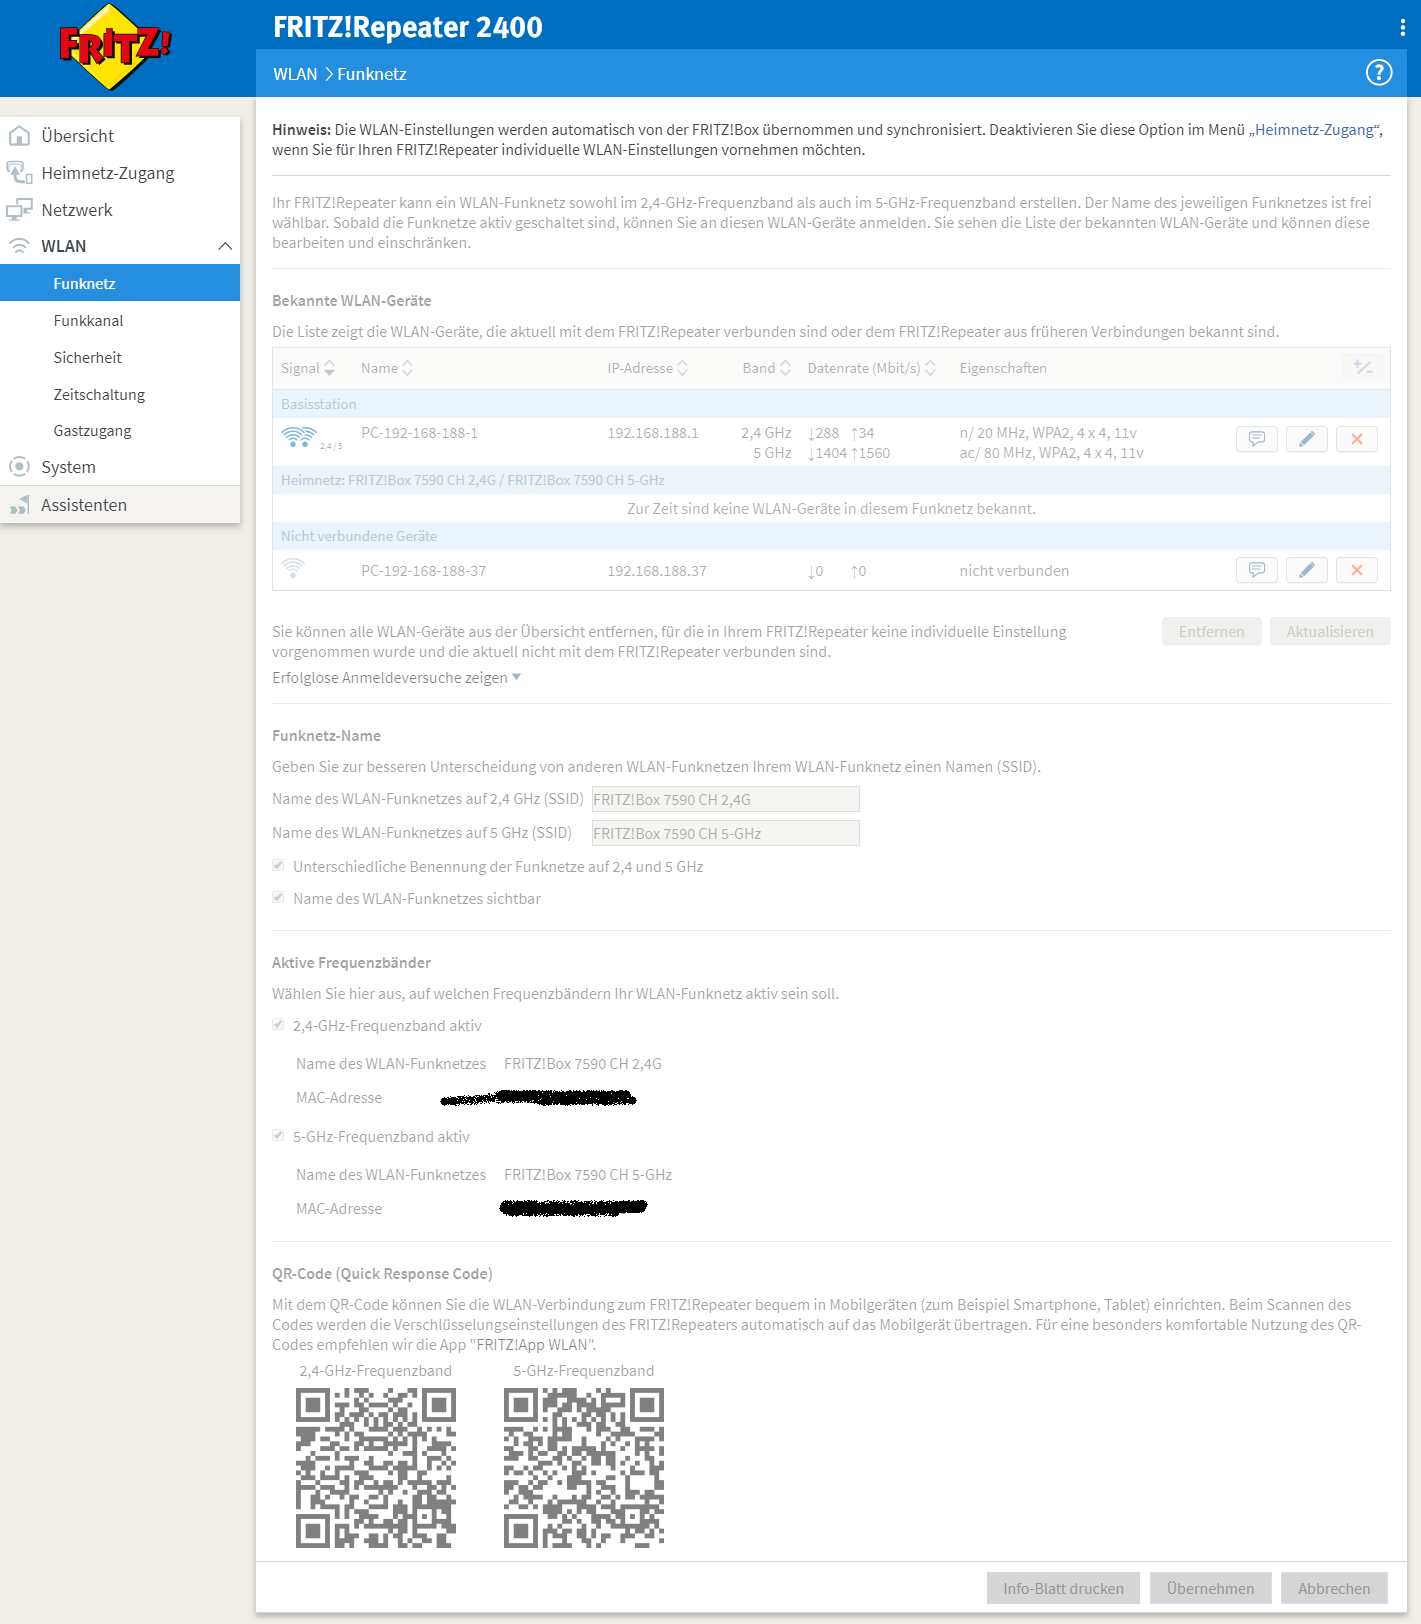The height and width of the screenshot is (1624, 1421).
Task: Click the IP address 192.168.188.37
Action: 657,571
